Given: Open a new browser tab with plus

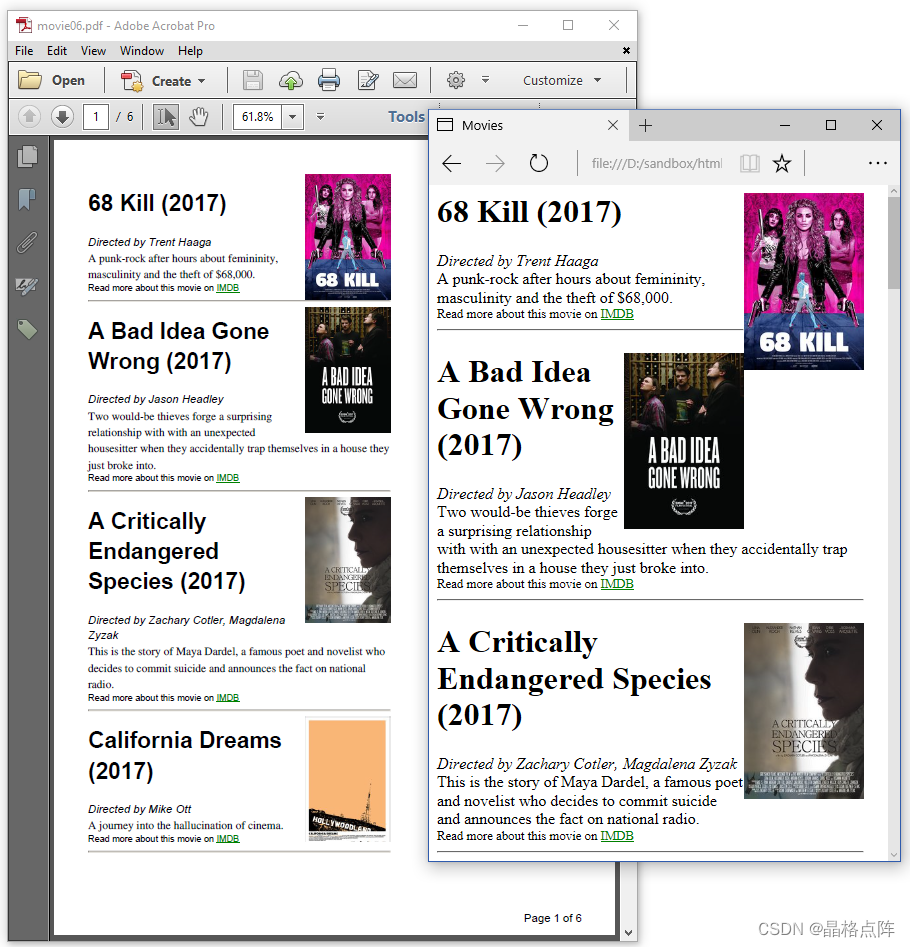Looking at the screenshot, I should tap(646, 125).
